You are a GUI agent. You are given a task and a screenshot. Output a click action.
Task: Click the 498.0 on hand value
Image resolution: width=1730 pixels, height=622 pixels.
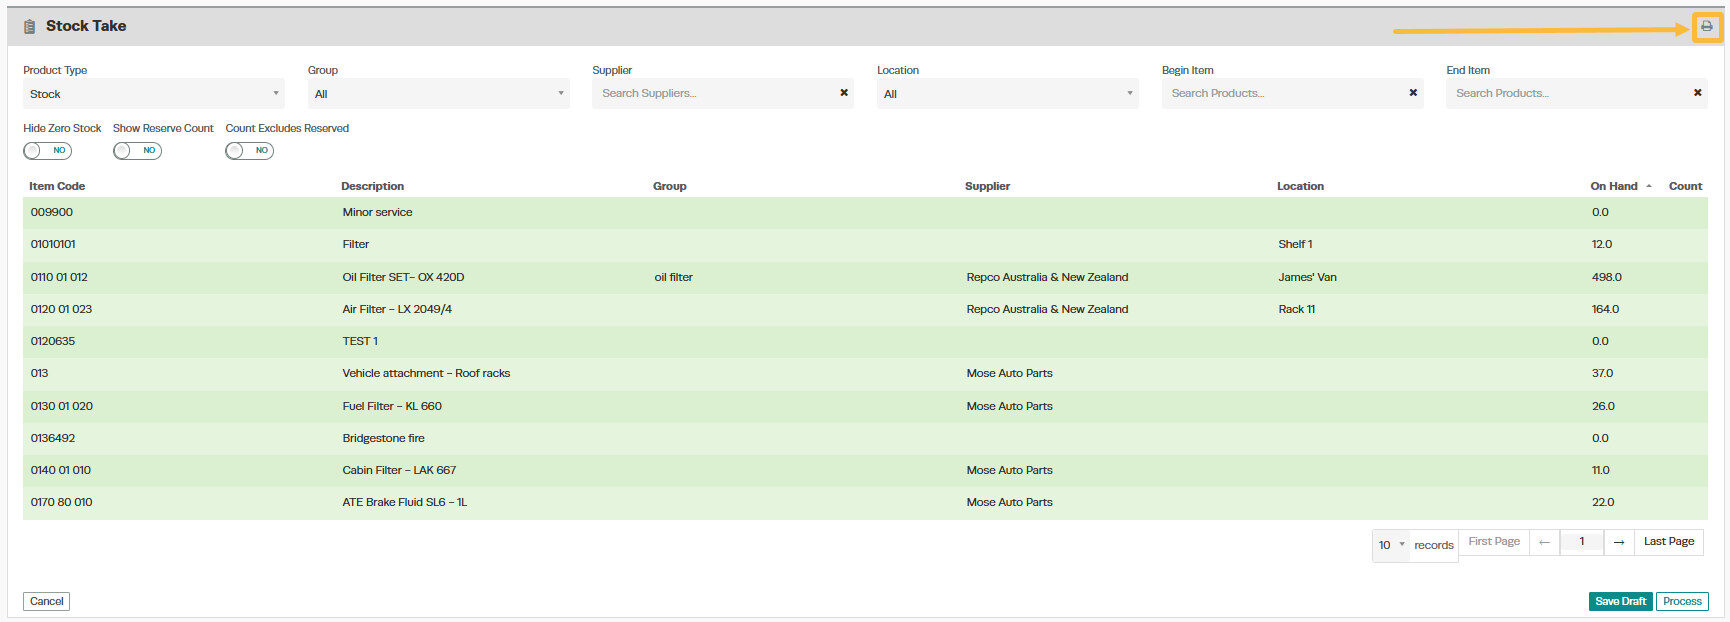(1607, 277)
